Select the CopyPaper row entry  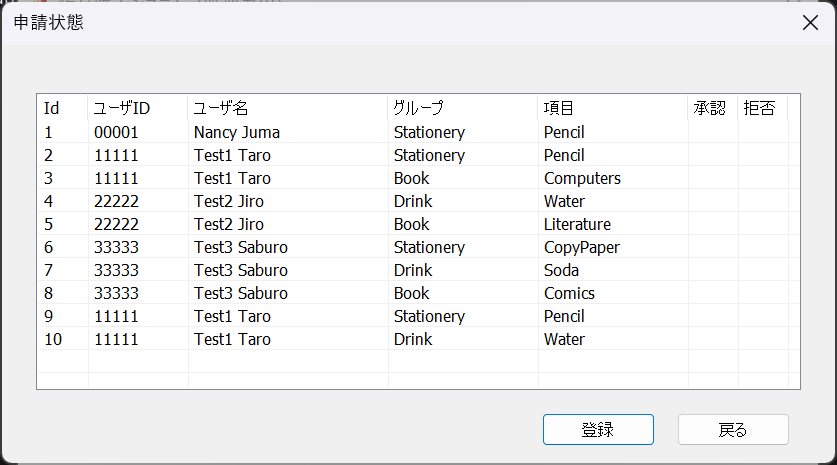[582, 247]
